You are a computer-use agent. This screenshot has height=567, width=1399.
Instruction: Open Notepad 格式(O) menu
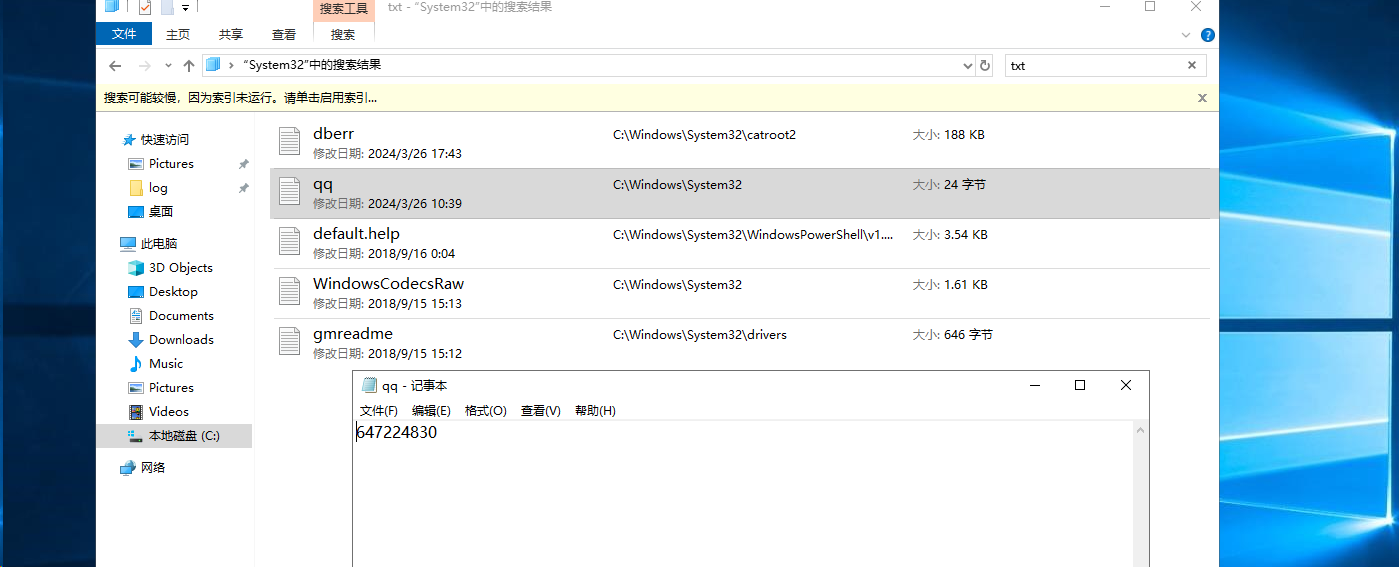pos(486,411)
